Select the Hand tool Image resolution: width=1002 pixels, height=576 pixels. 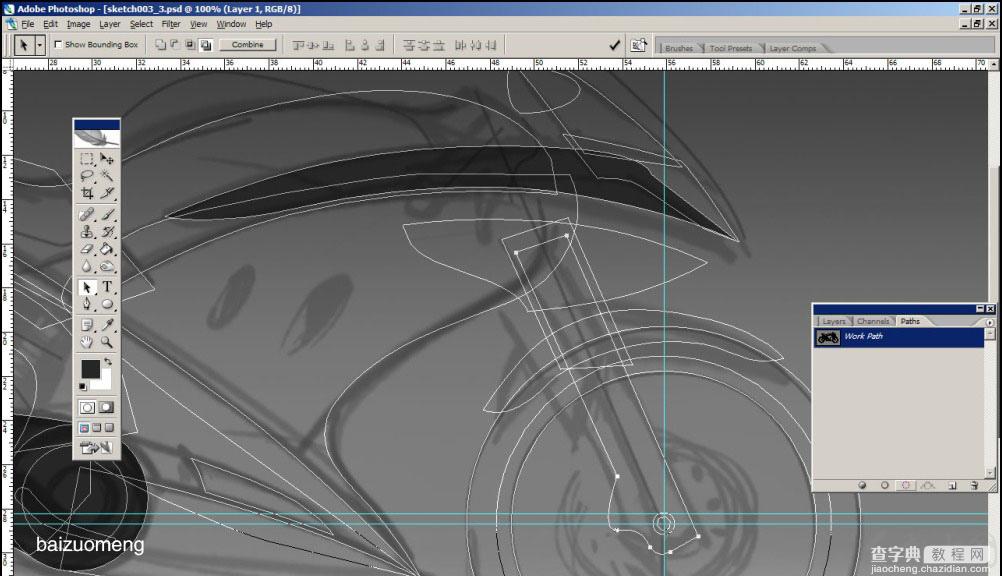pyautogui.click(x=87, y=342)
